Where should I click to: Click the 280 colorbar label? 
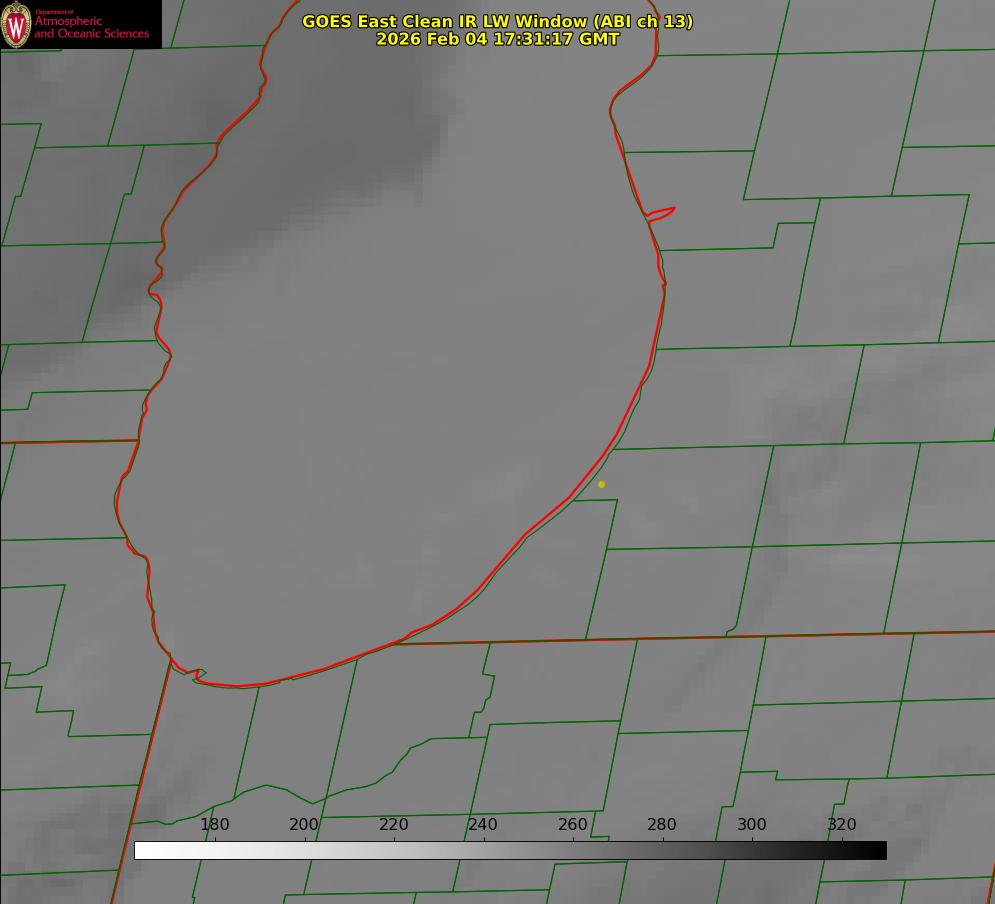[x=662, y=824]
